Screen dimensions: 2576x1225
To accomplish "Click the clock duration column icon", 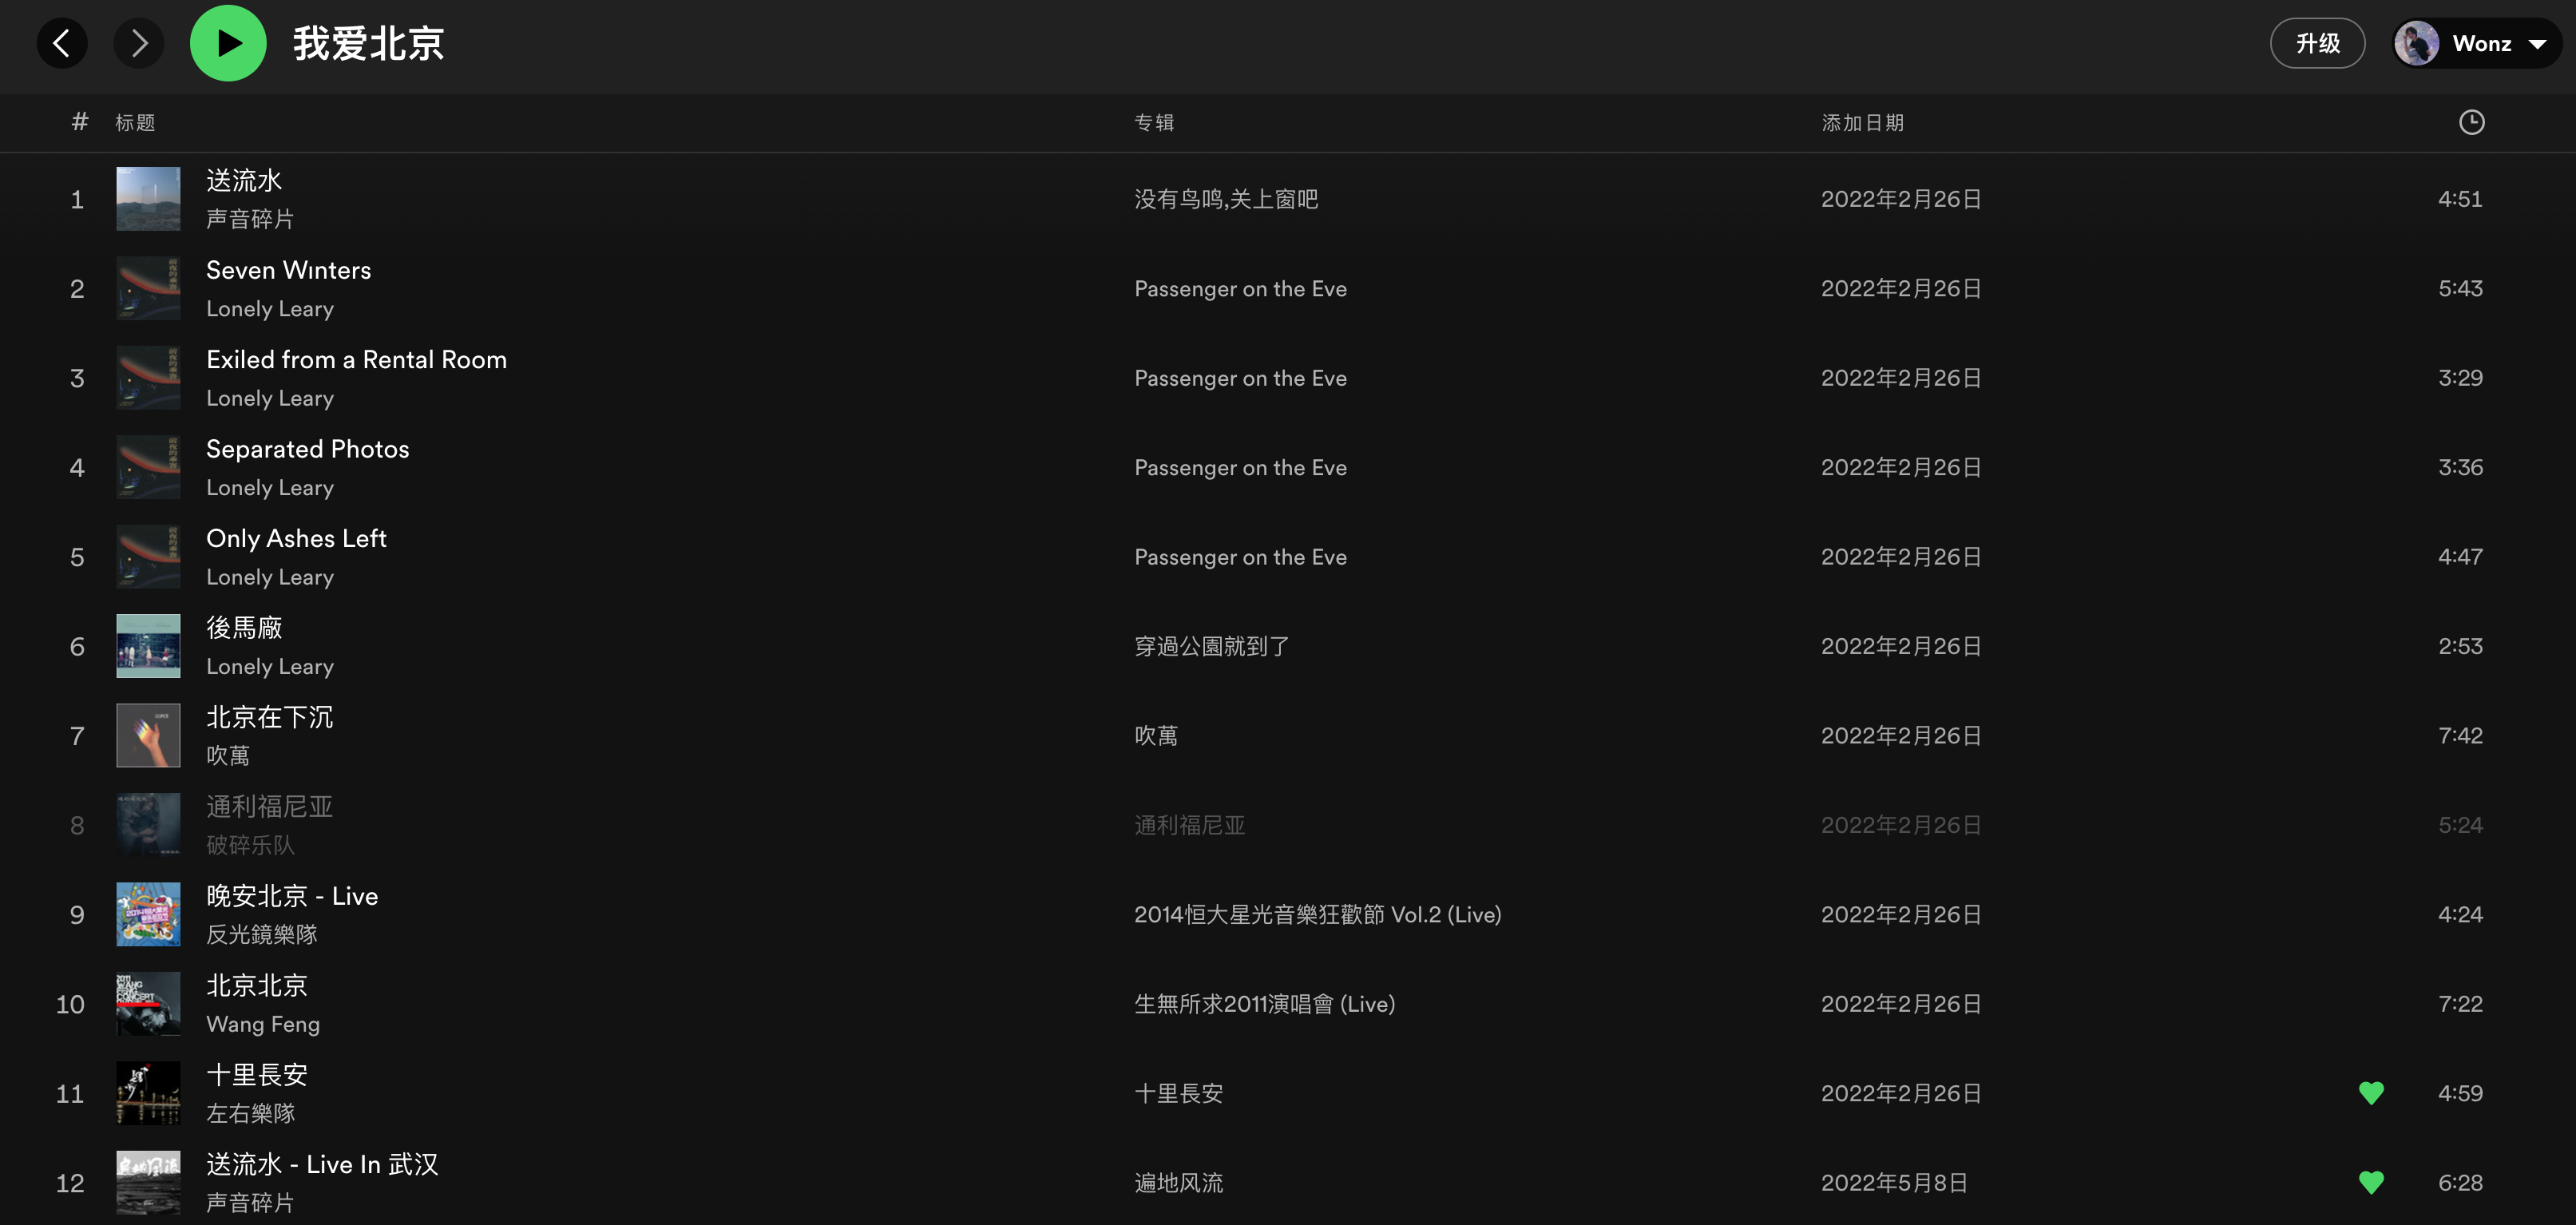I will tap(2471, 122).
